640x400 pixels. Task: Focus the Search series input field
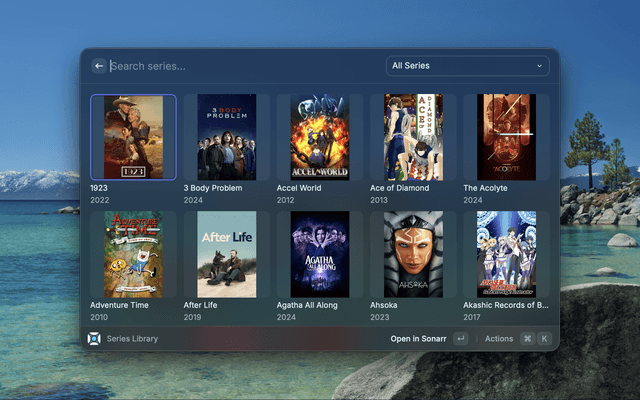coord(240,66)
